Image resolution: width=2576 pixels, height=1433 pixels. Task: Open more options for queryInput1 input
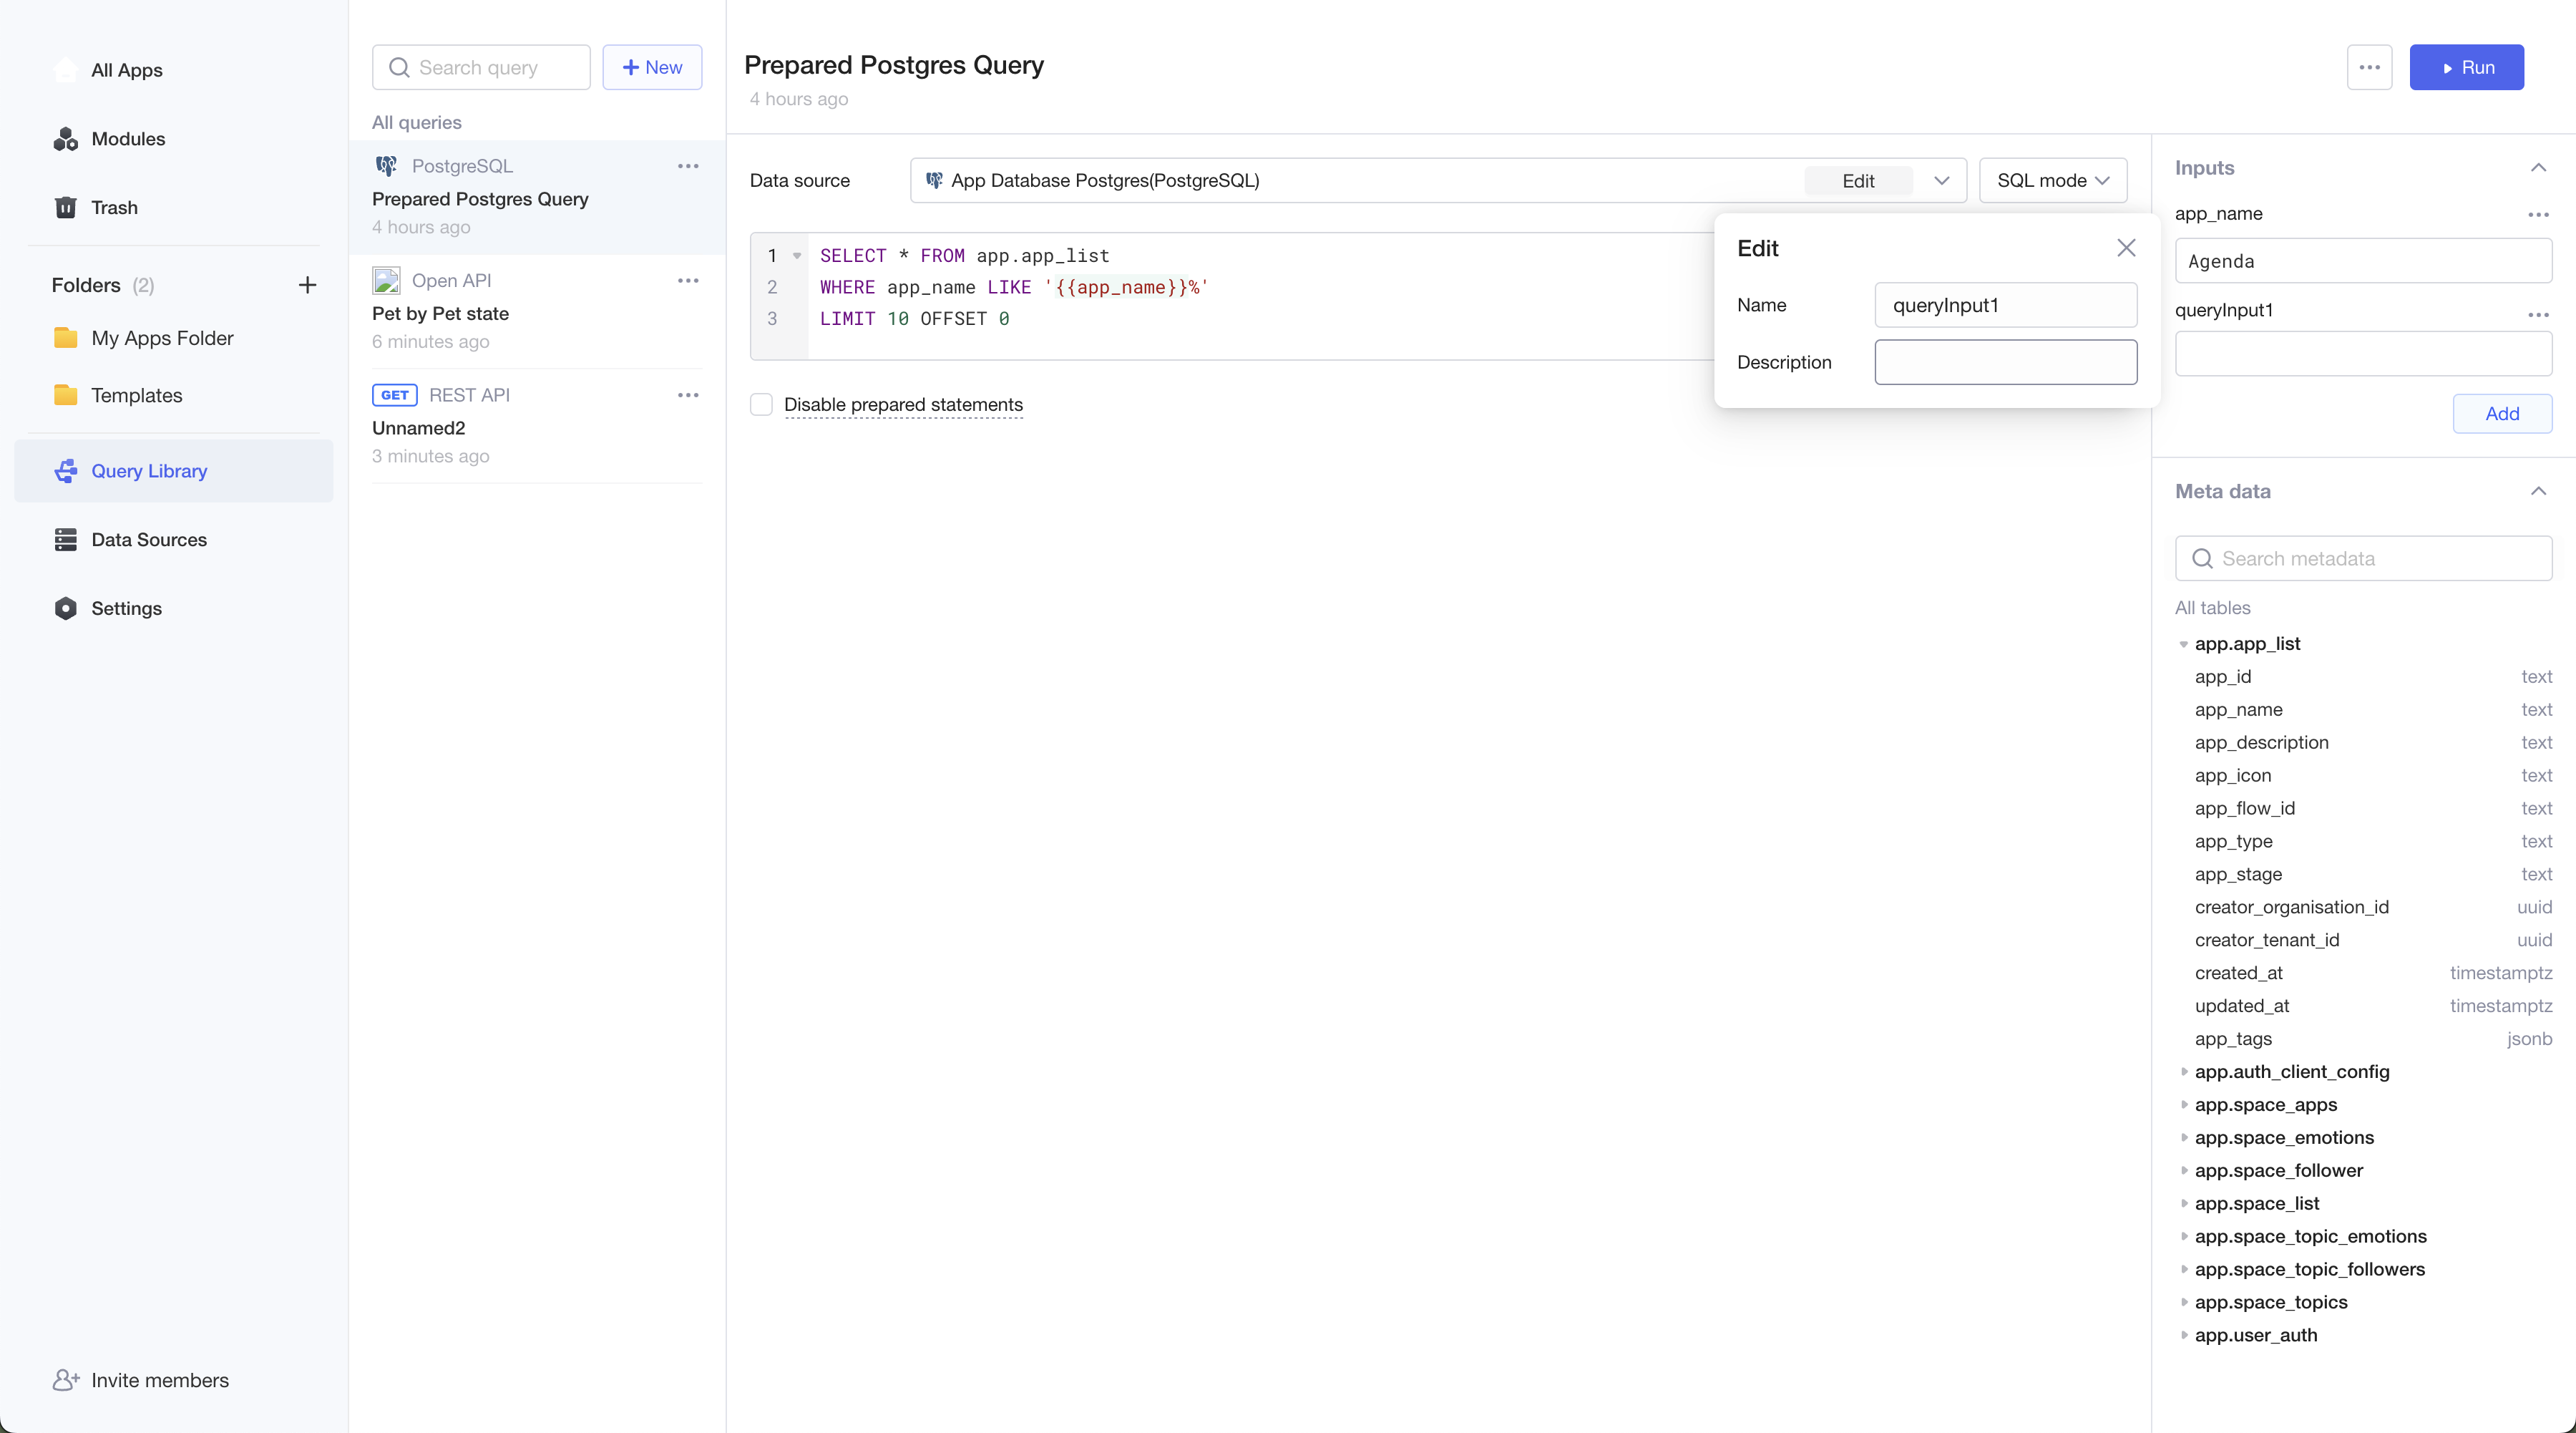pos(2538,315)
